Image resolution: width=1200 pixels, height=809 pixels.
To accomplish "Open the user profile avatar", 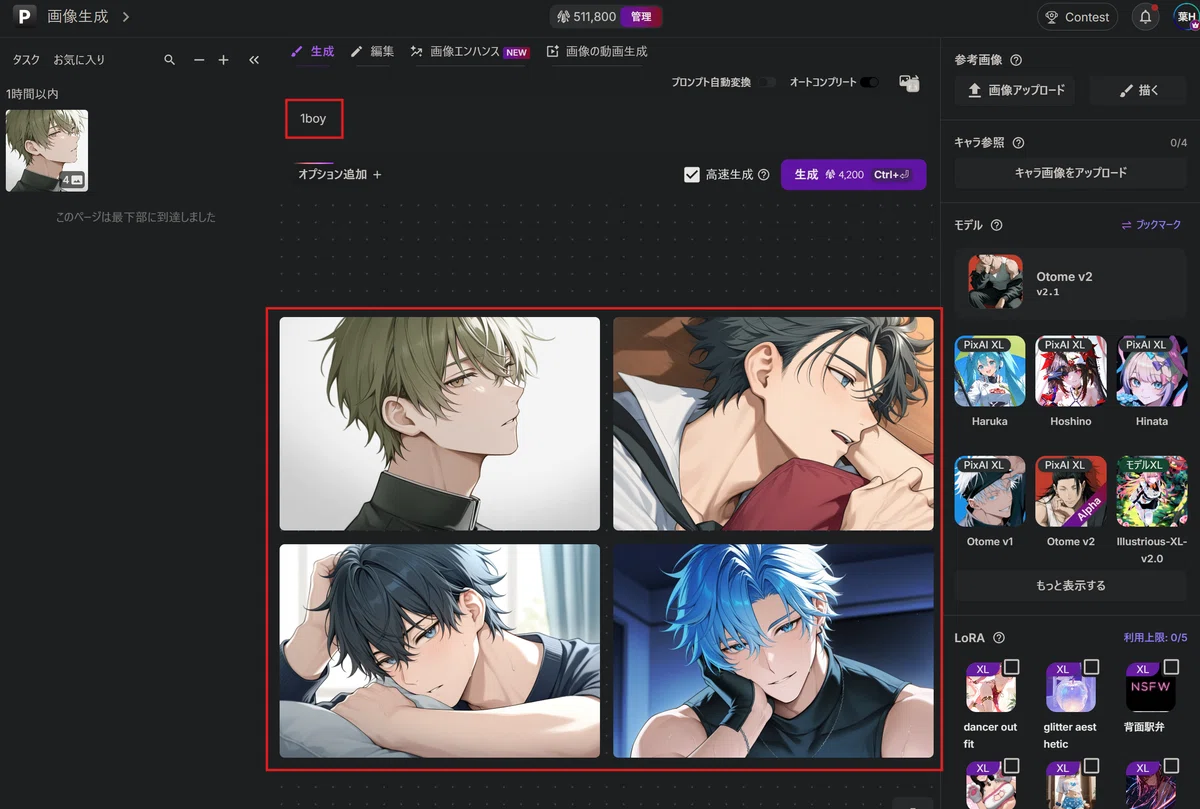I will point(1185,17).
